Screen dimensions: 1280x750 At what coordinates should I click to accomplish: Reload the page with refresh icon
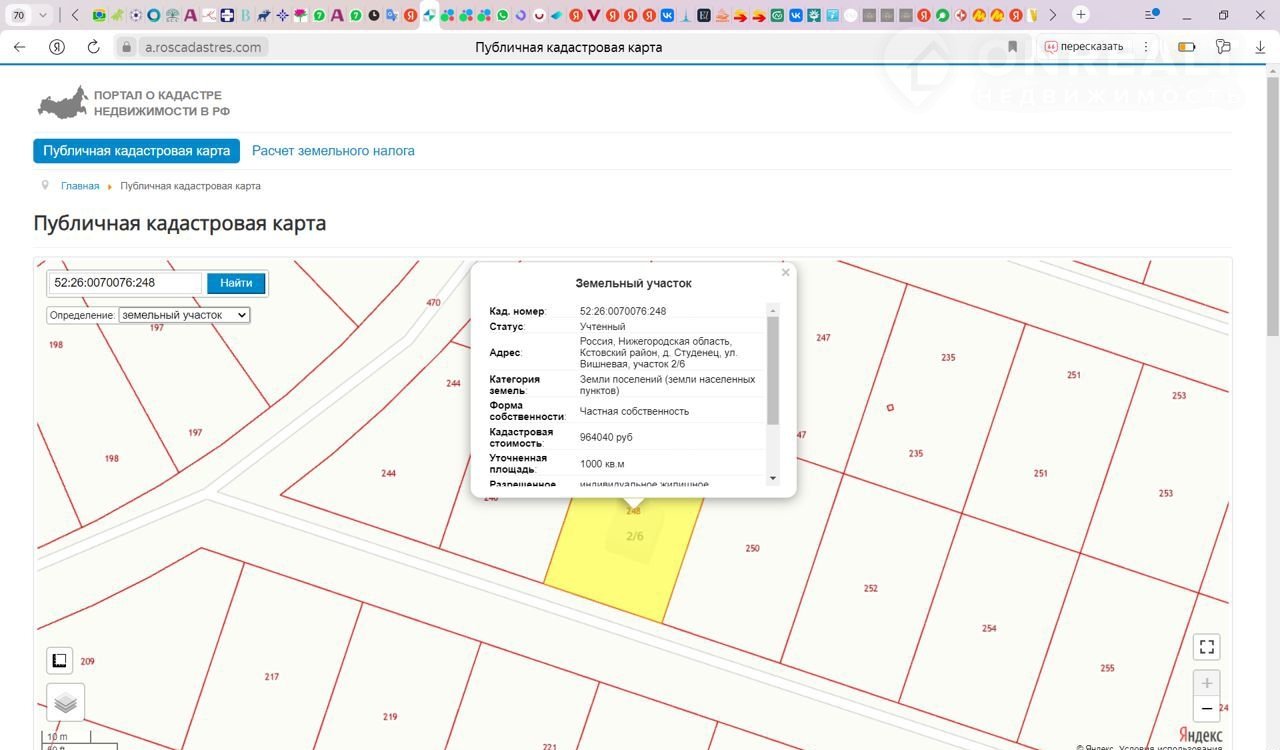(93, 47)
